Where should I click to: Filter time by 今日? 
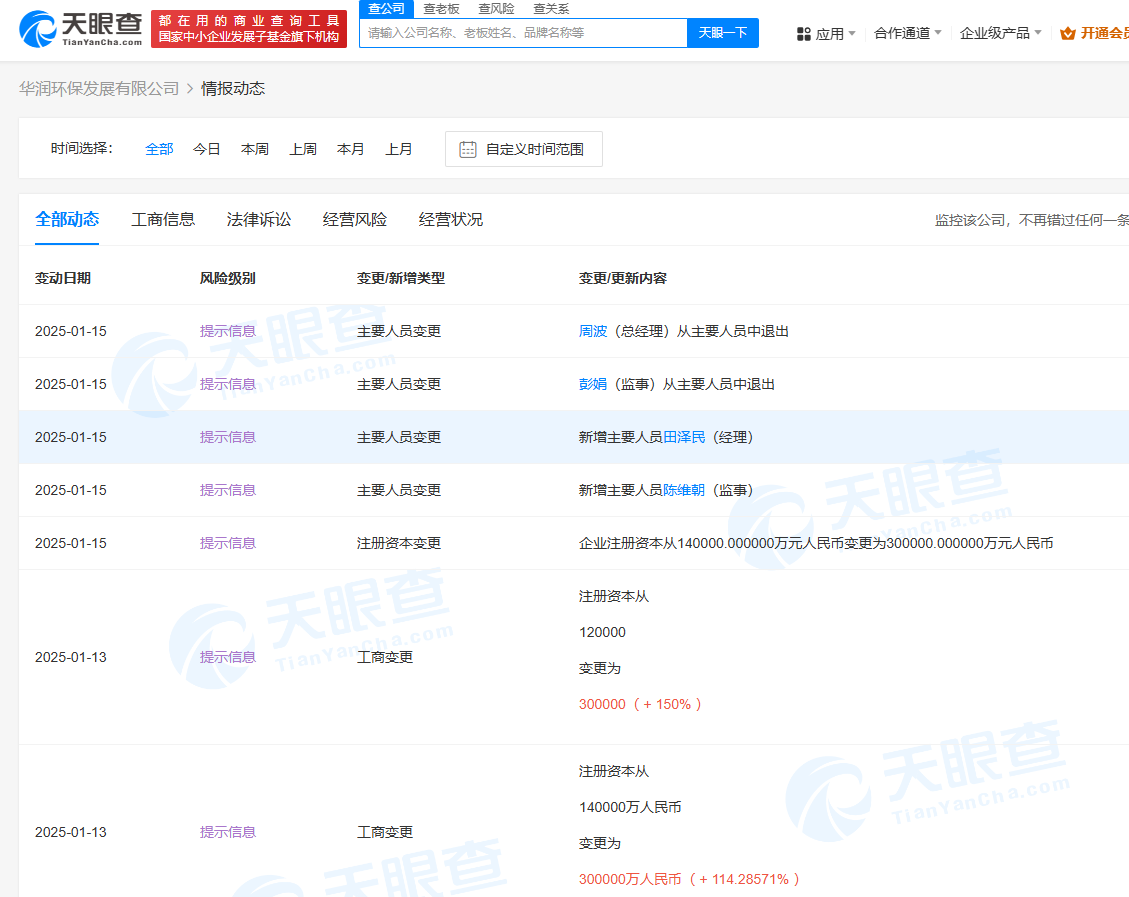coord(207,149)
